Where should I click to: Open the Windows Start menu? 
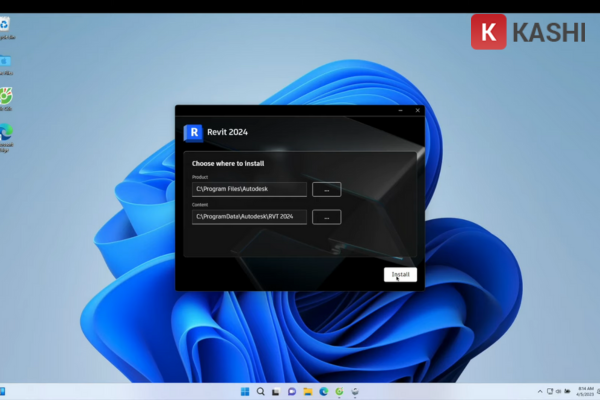pos(245,391)
